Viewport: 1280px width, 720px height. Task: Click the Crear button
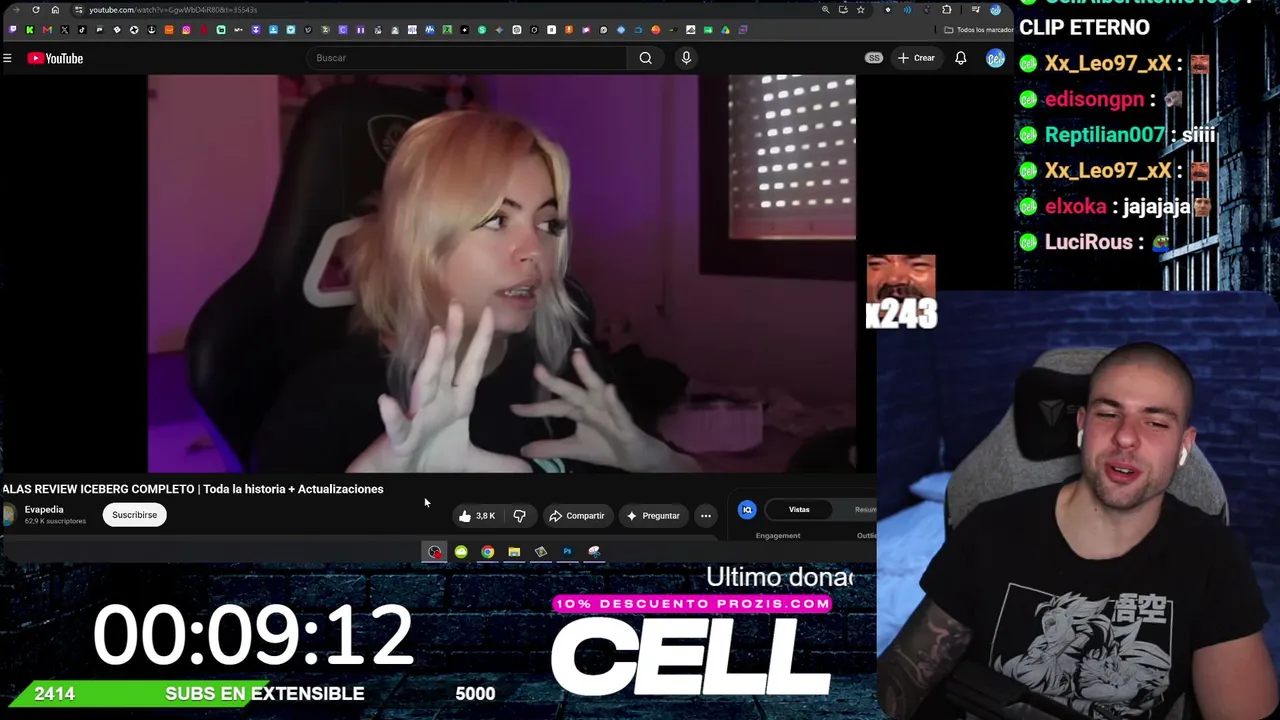[x=916, y=58]
